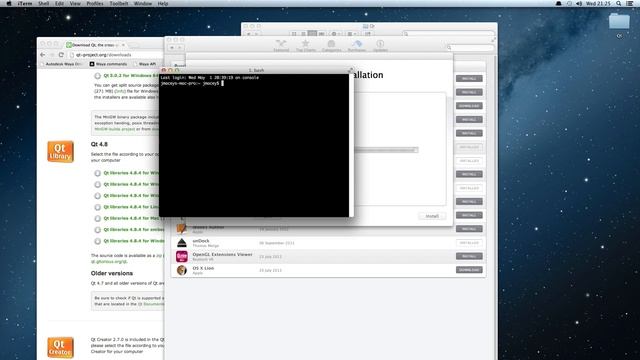Reload the Qt downloads page in Chrome
Viewport: 640px width, 360px height.
point(61,55)
